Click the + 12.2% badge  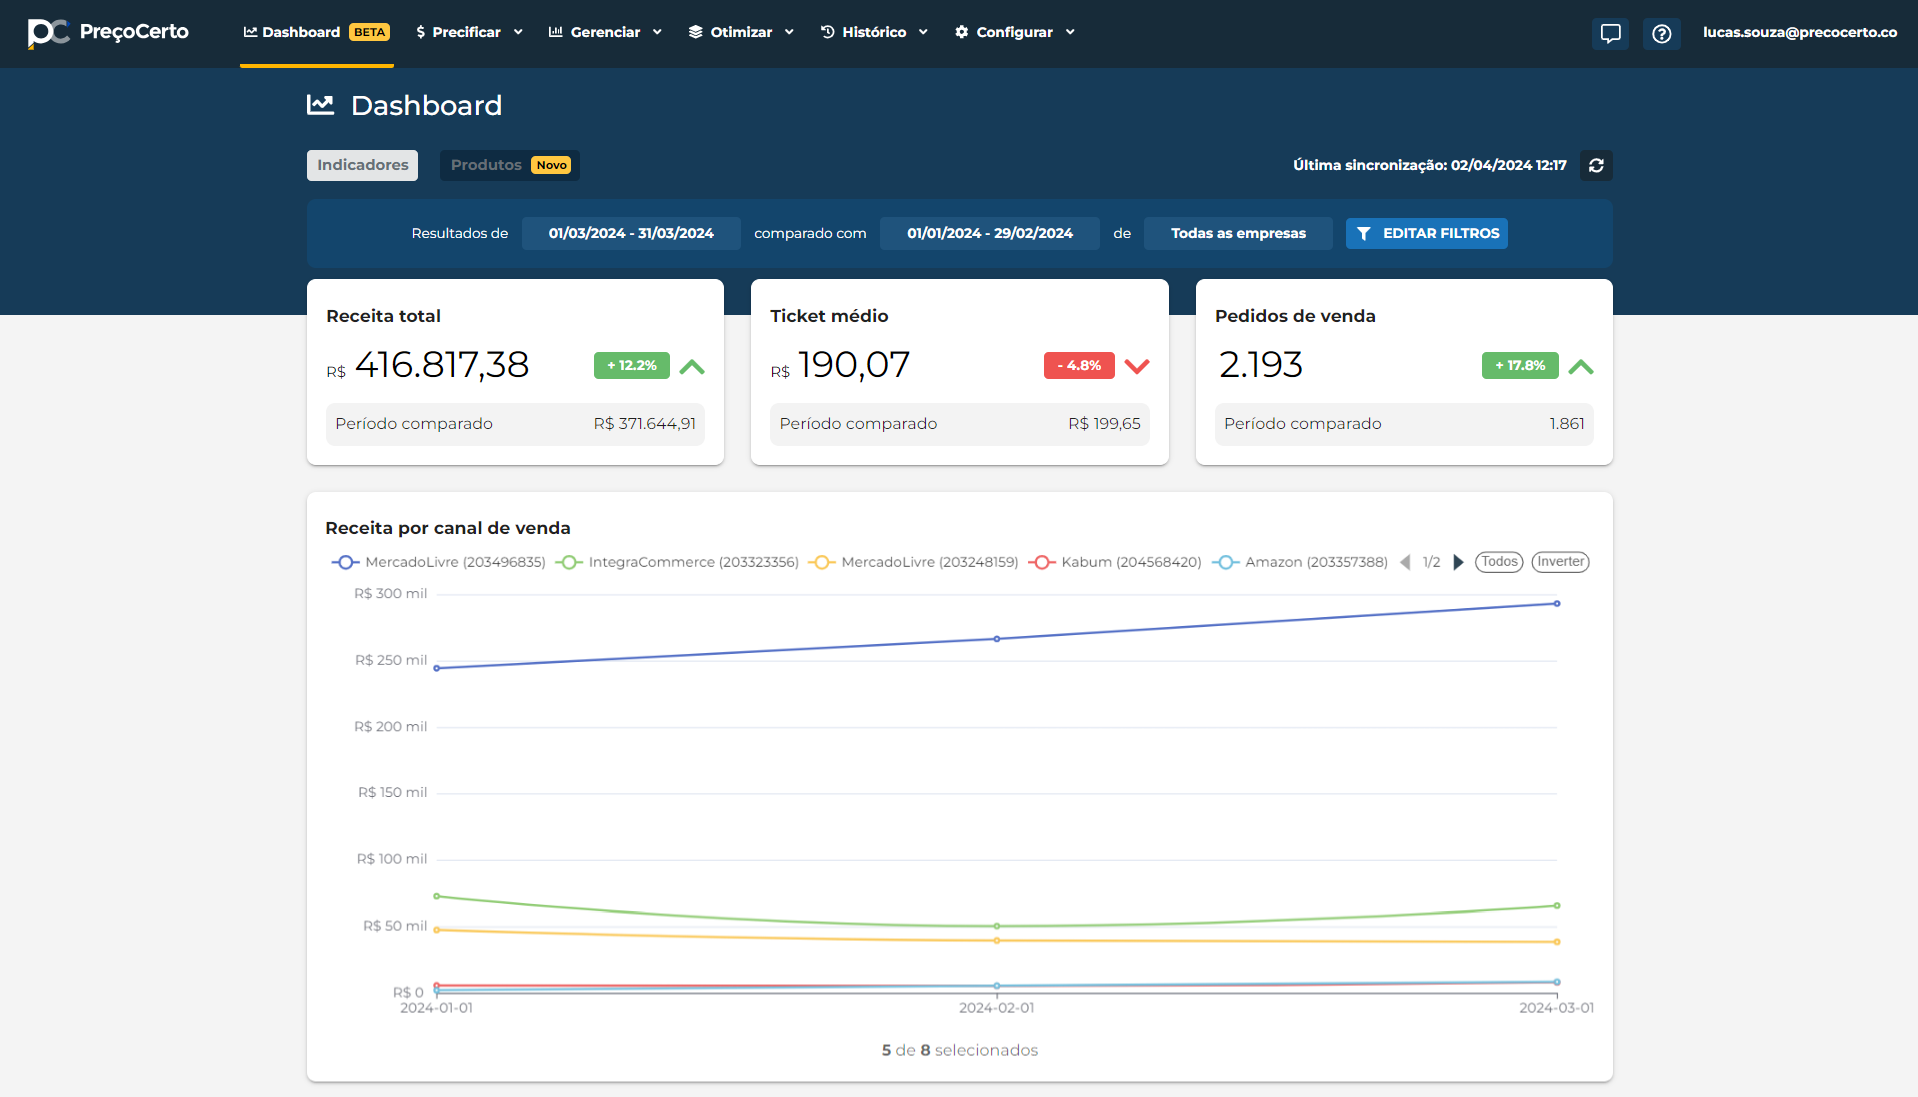point(632,366)
